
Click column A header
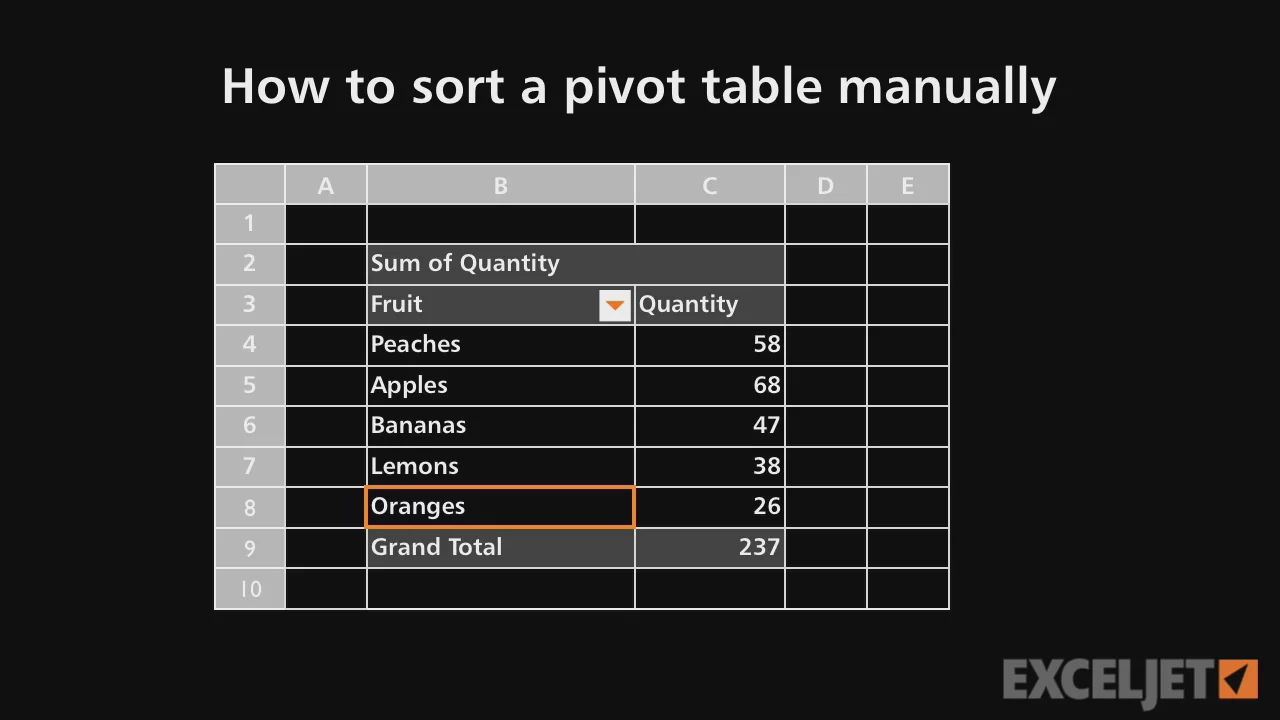[x=325, y=186]
